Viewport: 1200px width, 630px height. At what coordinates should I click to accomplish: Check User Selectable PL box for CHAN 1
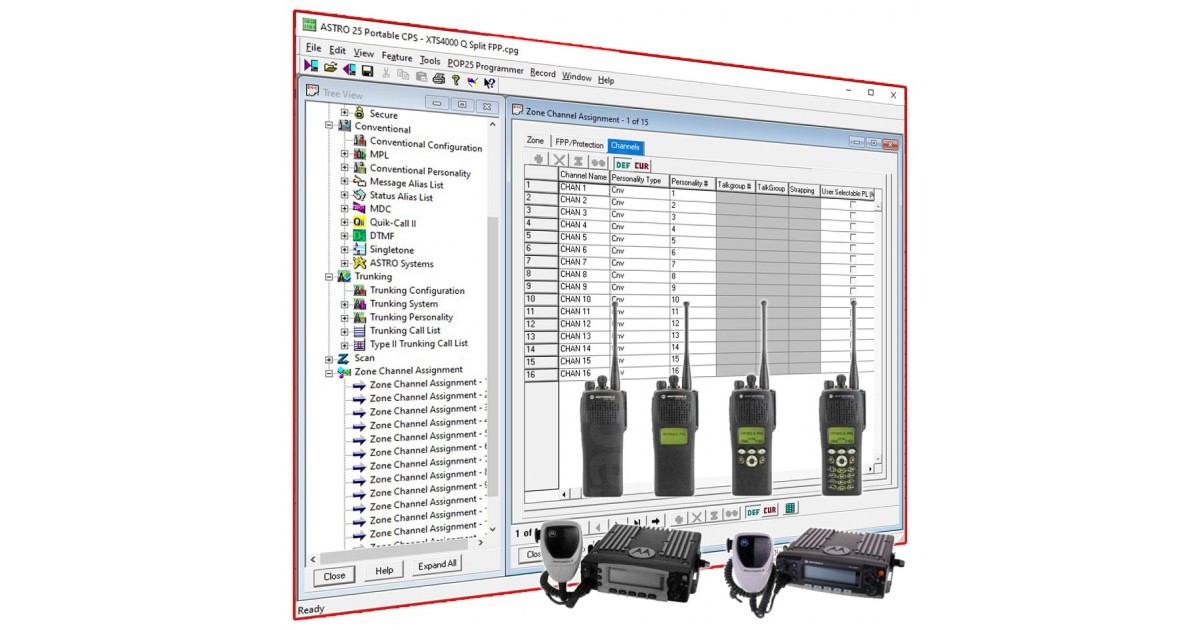[852, 204]
